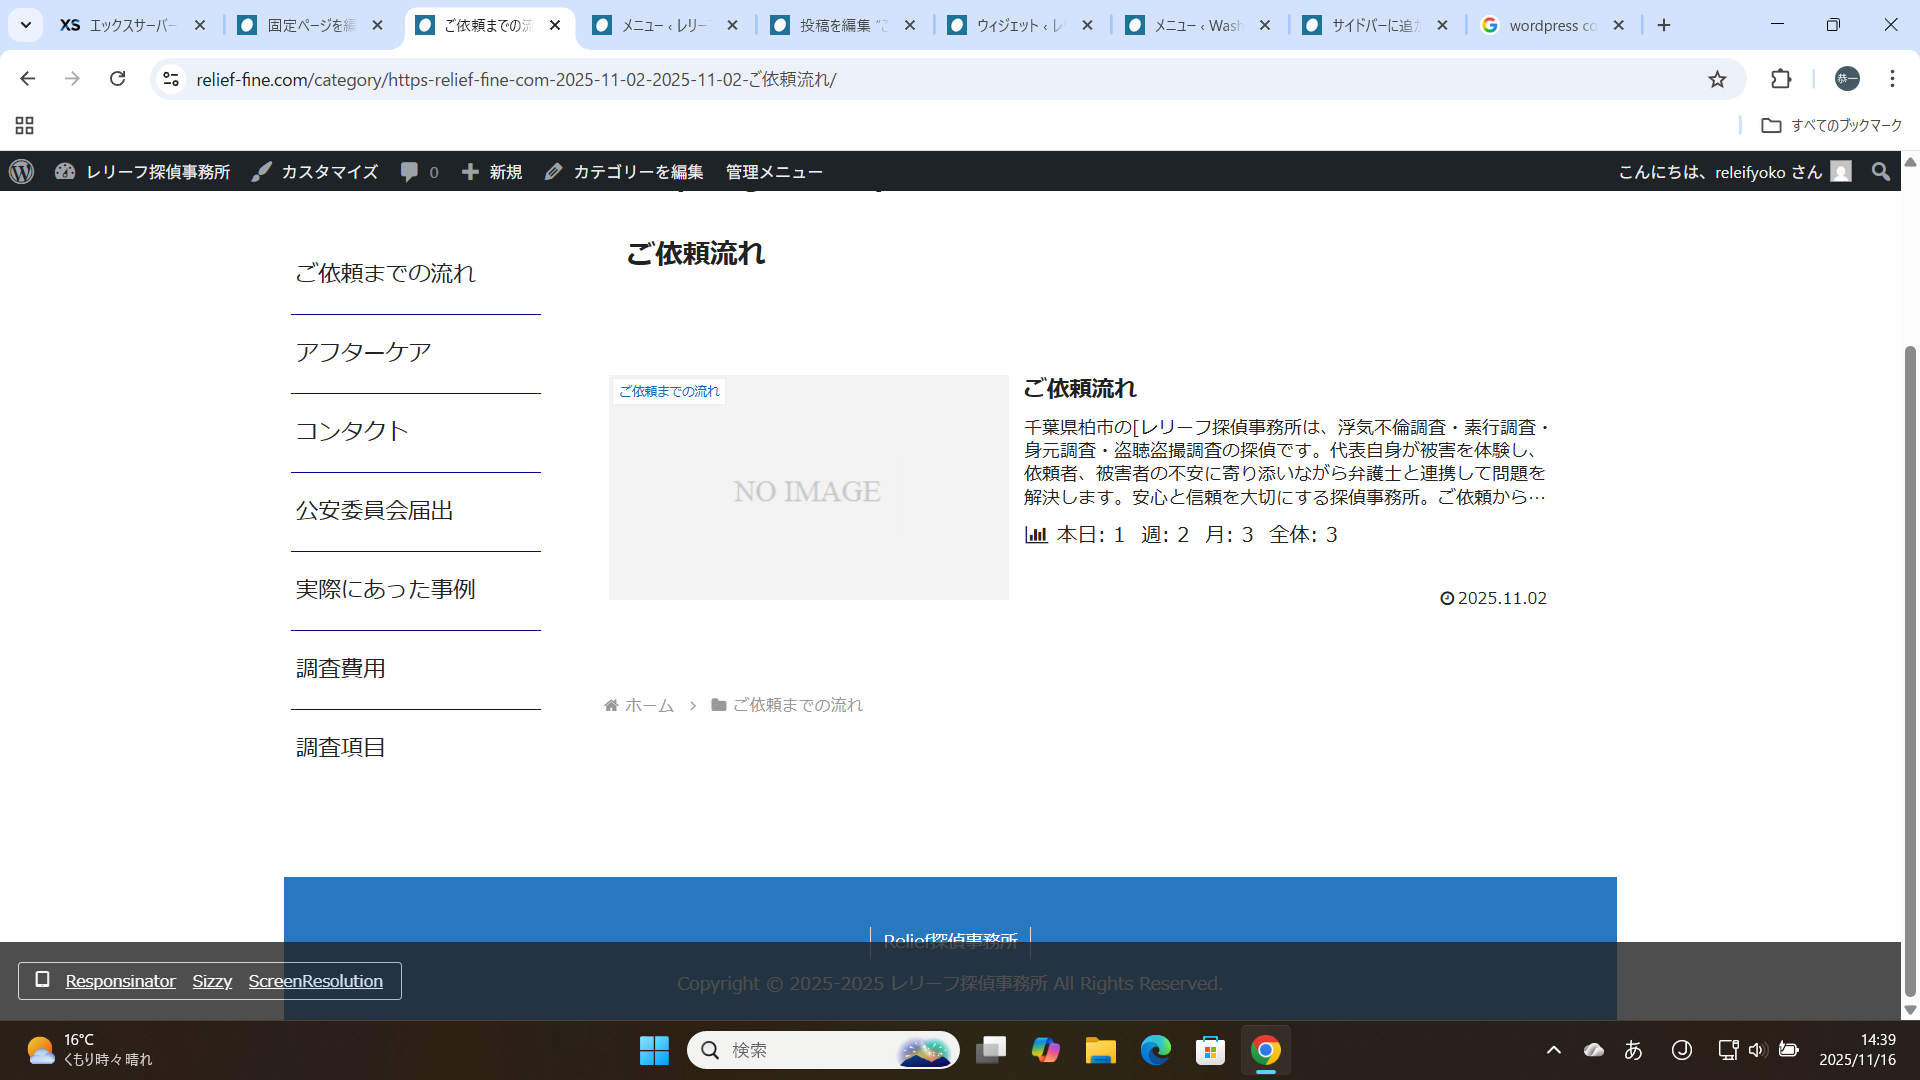The image size is (1920, 1080).
Task: Click the site information icon in the address bar
Action: pyautogui.click(x=171, y=79)
